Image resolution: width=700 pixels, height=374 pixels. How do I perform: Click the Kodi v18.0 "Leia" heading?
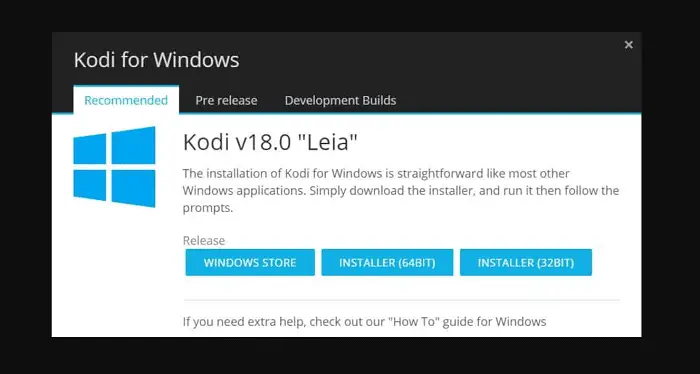coord(270,142)
